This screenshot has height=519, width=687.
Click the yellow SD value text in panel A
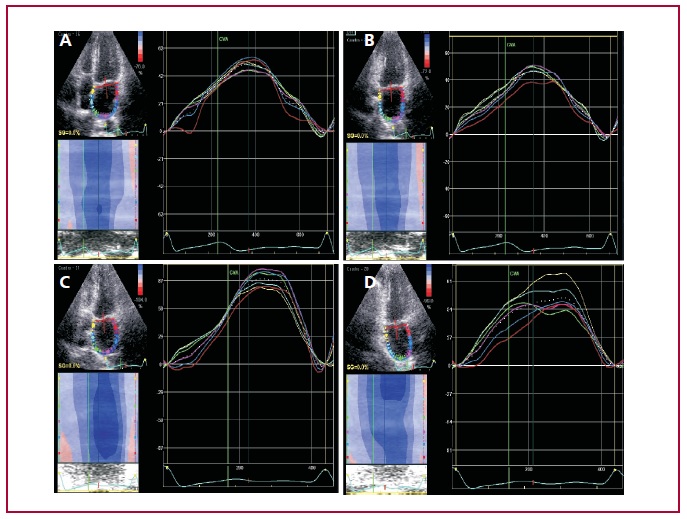[70, 132]
